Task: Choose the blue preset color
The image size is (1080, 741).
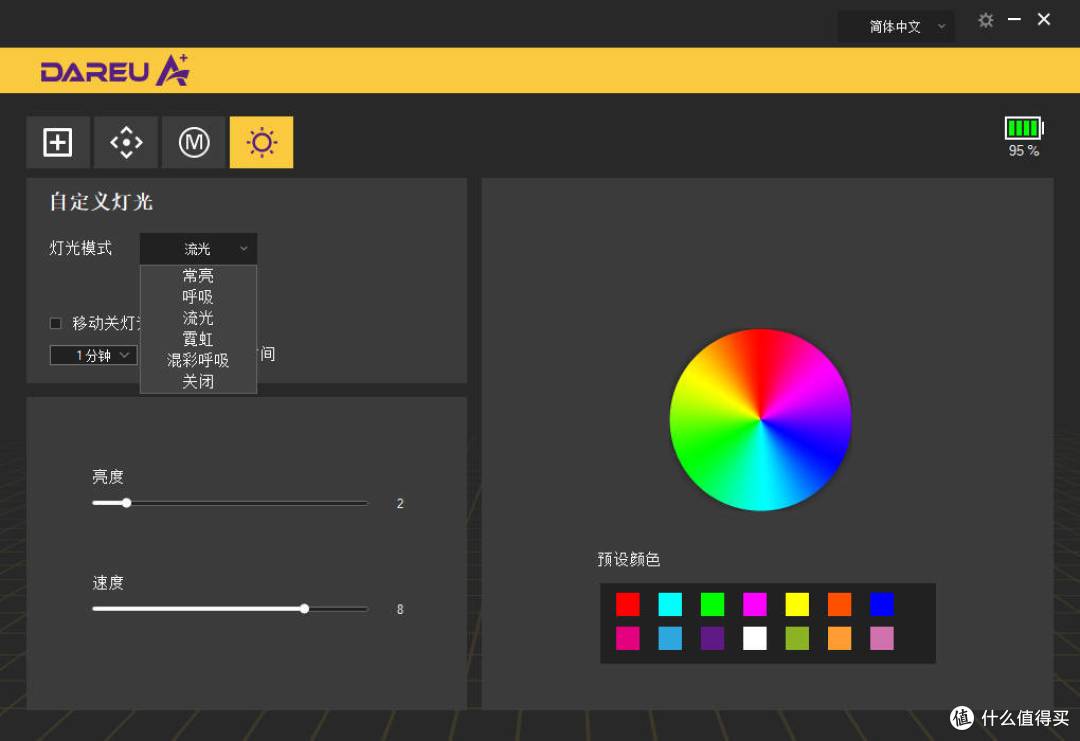Action: [882, 604]
